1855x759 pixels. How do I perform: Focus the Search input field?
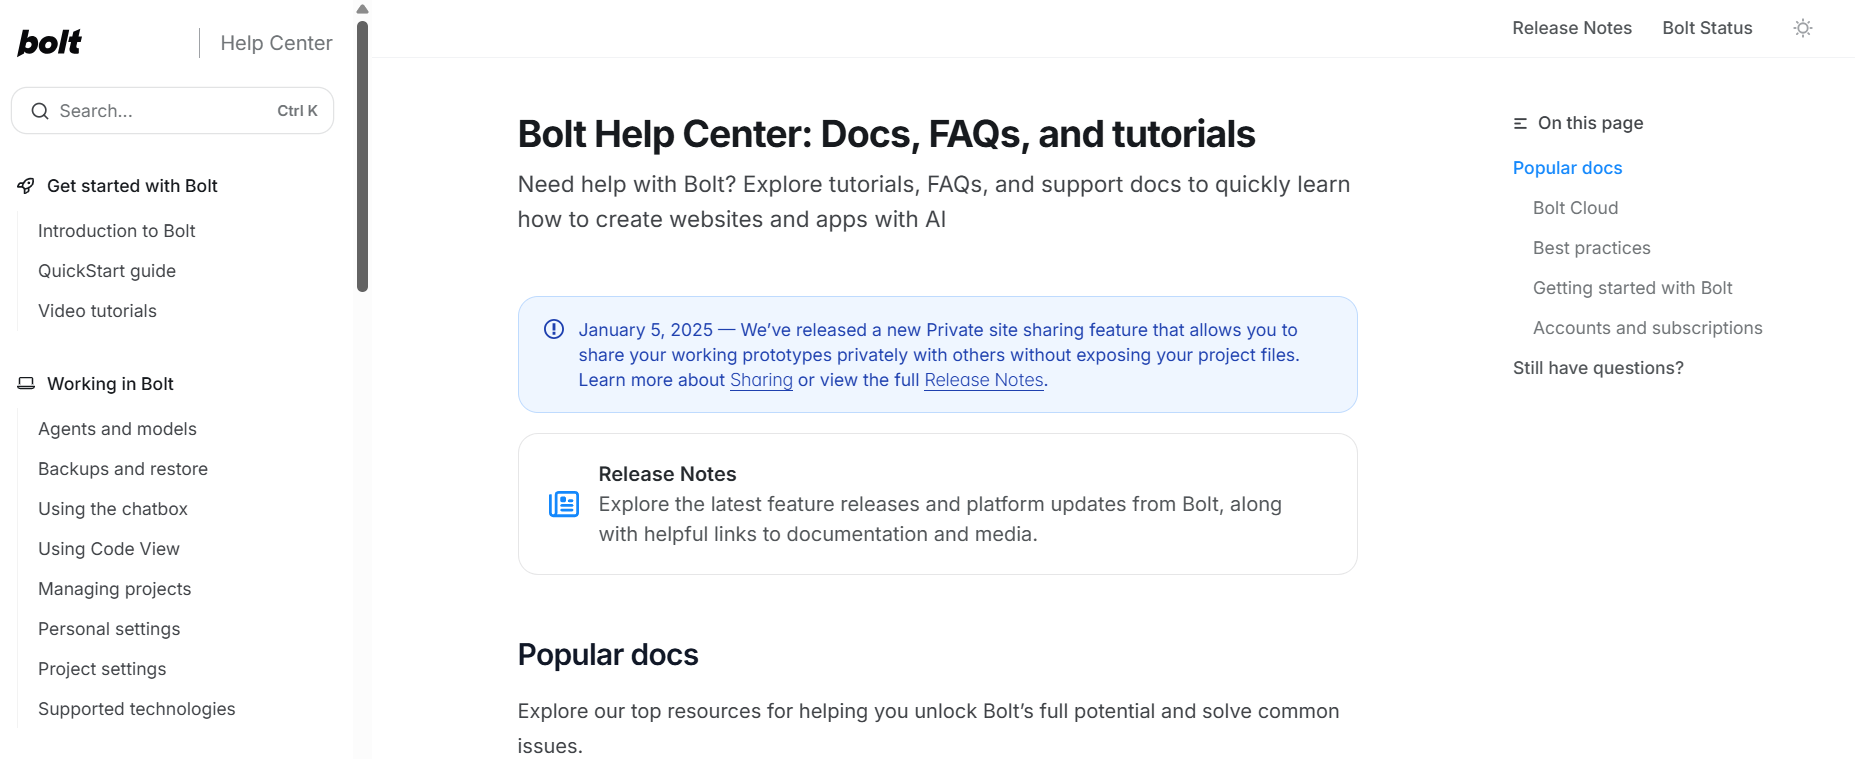pos(172,111)
